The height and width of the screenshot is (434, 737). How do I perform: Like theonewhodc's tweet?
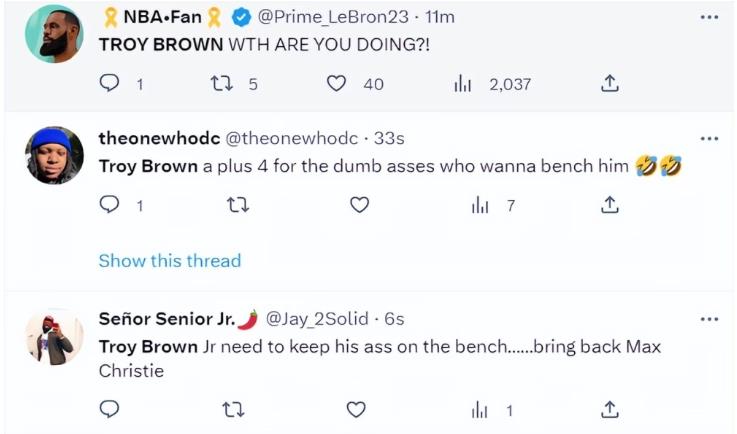tap(359, 205)
